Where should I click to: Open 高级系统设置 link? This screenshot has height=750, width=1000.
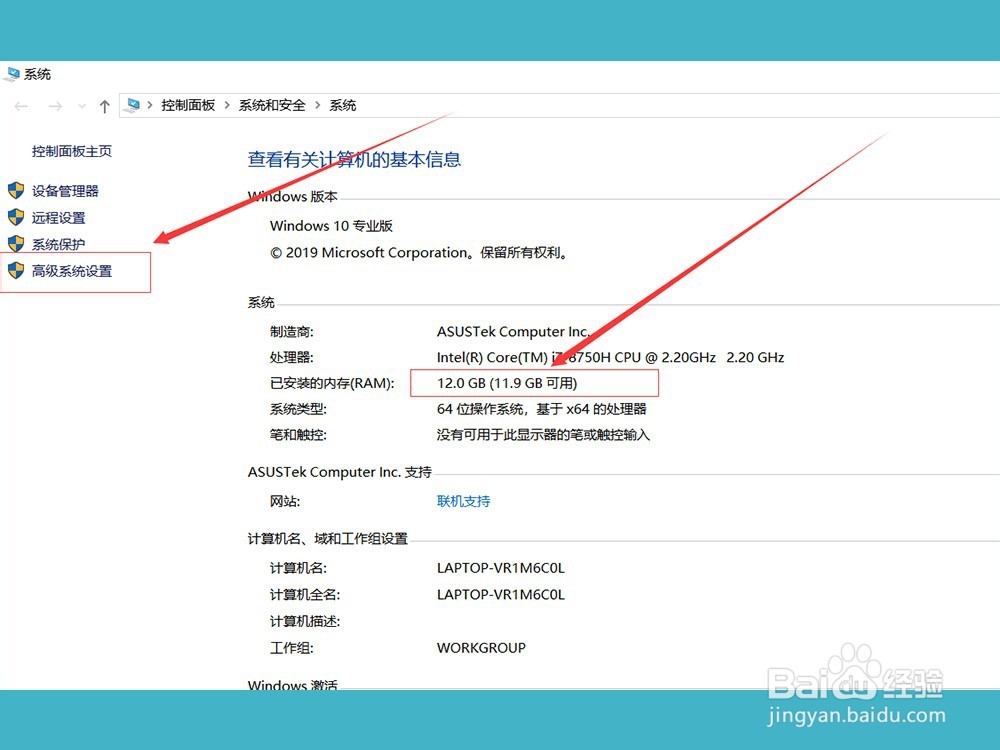click(x=72, y=271)
